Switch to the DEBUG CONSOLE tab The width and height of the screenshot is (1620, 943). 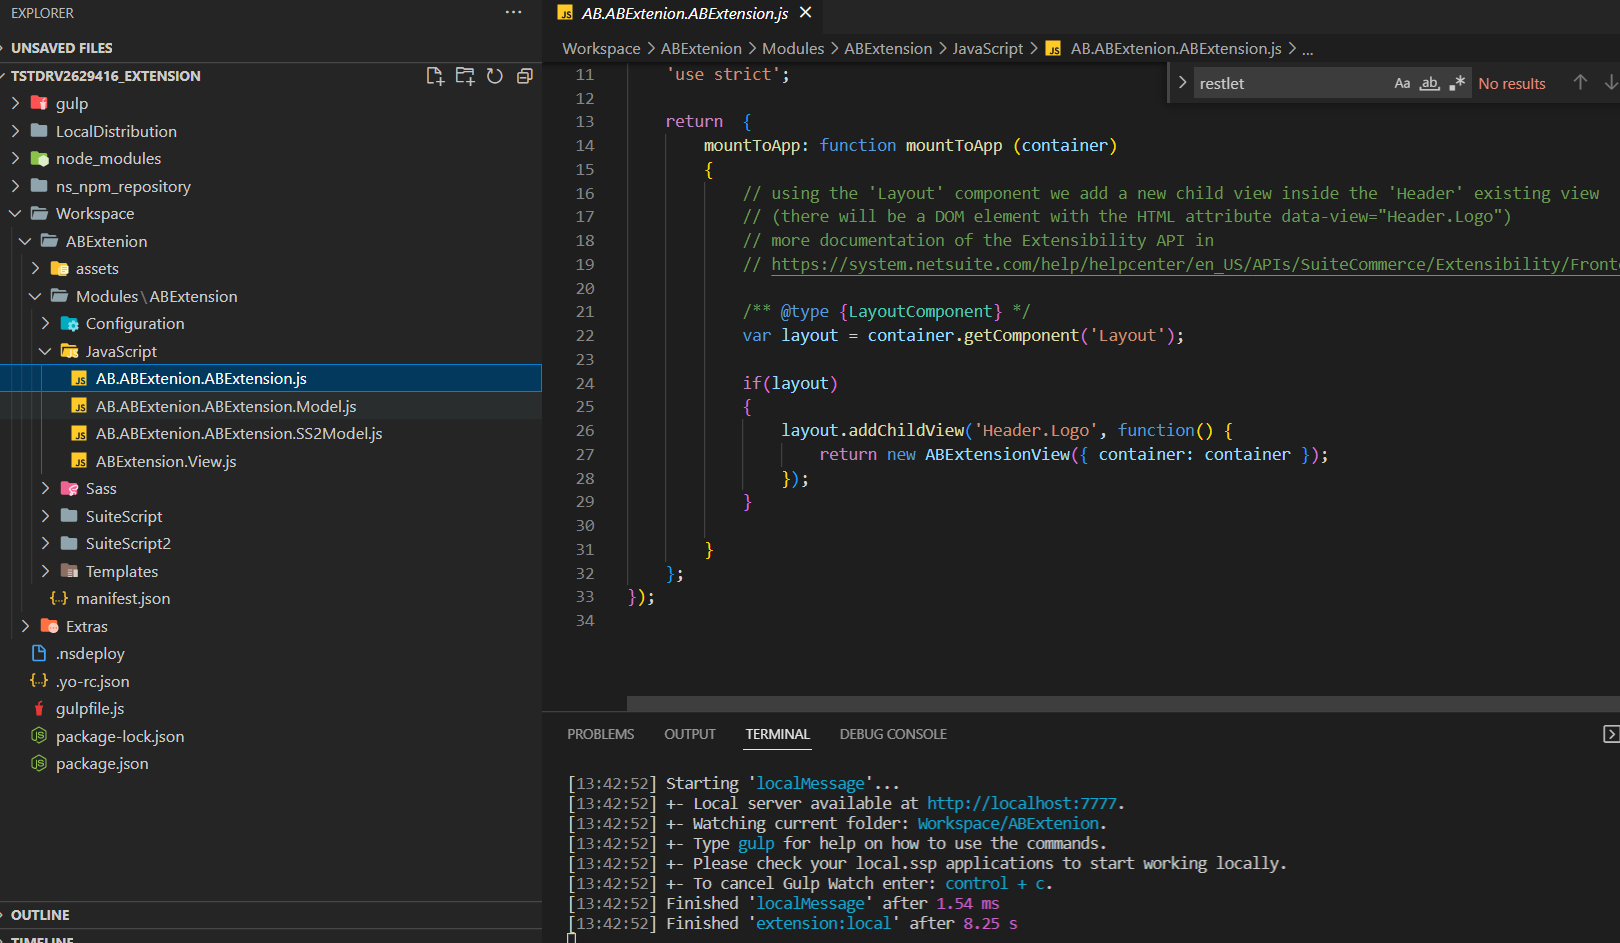coord(893,734)
